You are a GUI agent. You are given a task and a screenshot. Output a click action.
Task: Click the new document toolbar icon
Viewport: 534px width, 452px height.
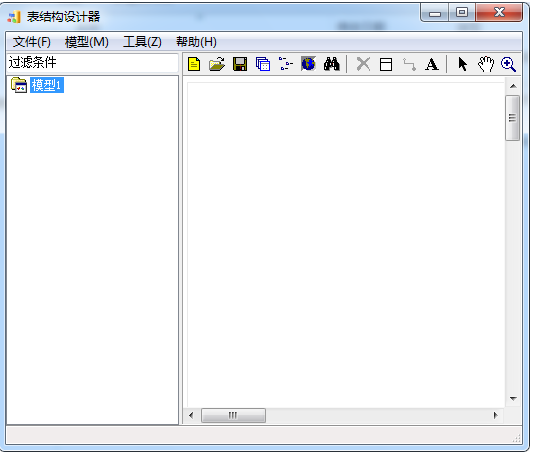point(194,64)
